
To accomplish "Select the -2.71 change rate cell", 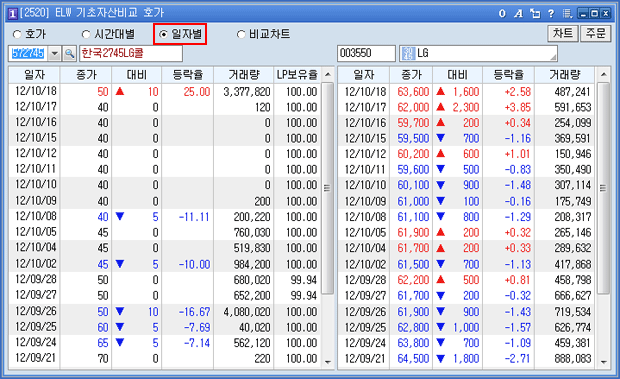I will click(x=508, y=359).
